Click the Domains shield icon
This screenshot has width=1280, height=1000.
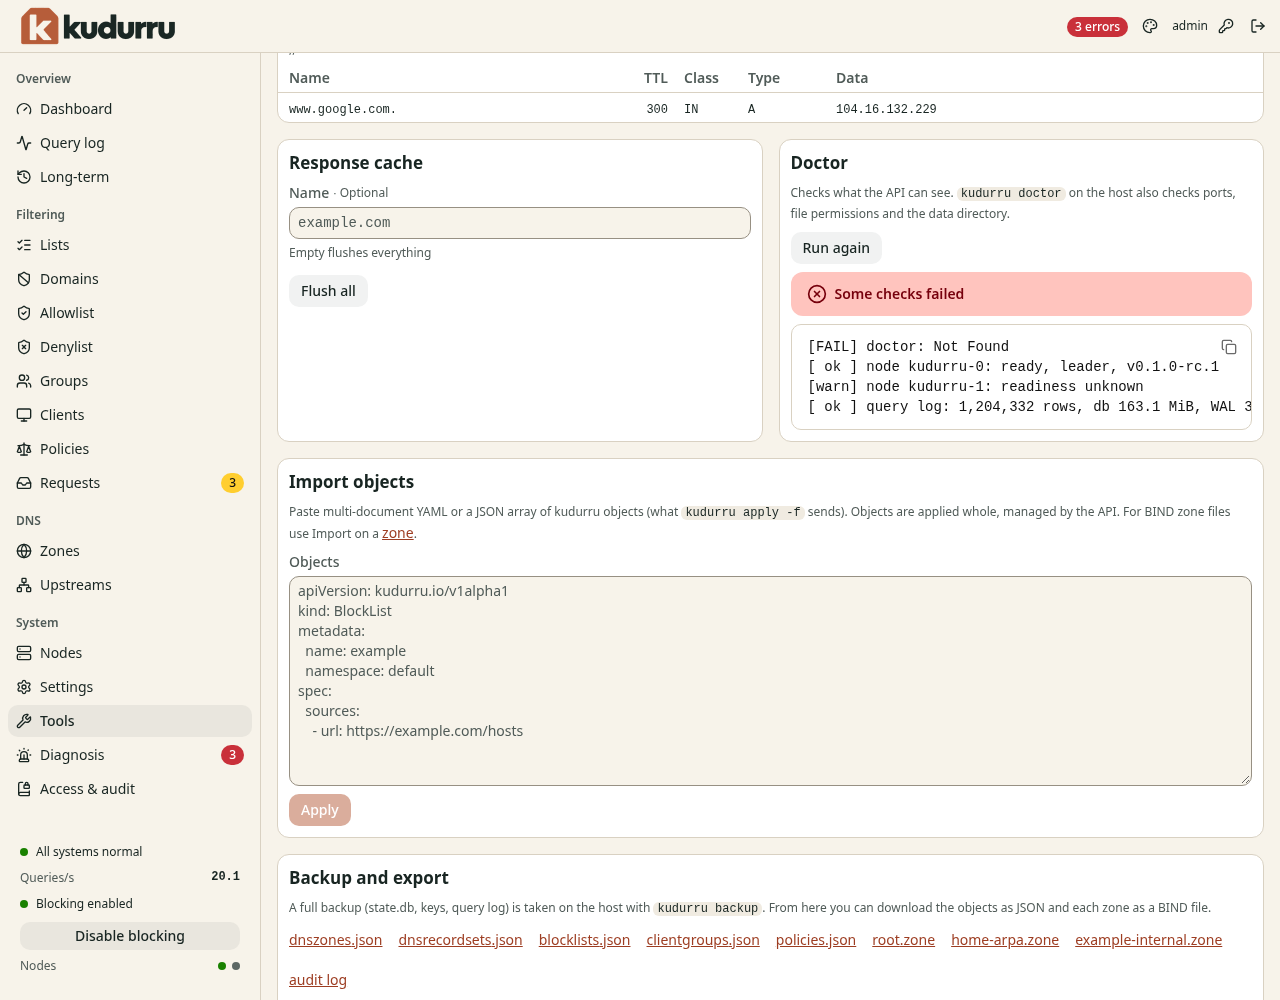tap(24, 279)
